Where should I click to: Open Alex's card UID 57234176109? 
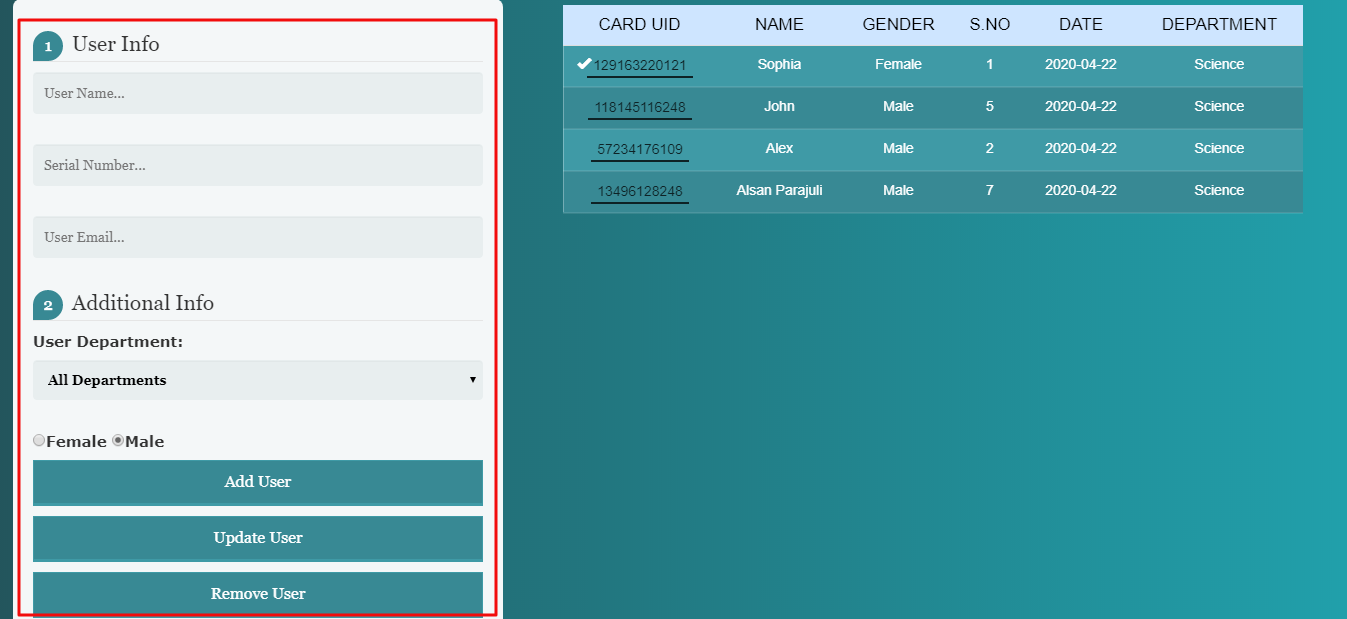(640, 149)
